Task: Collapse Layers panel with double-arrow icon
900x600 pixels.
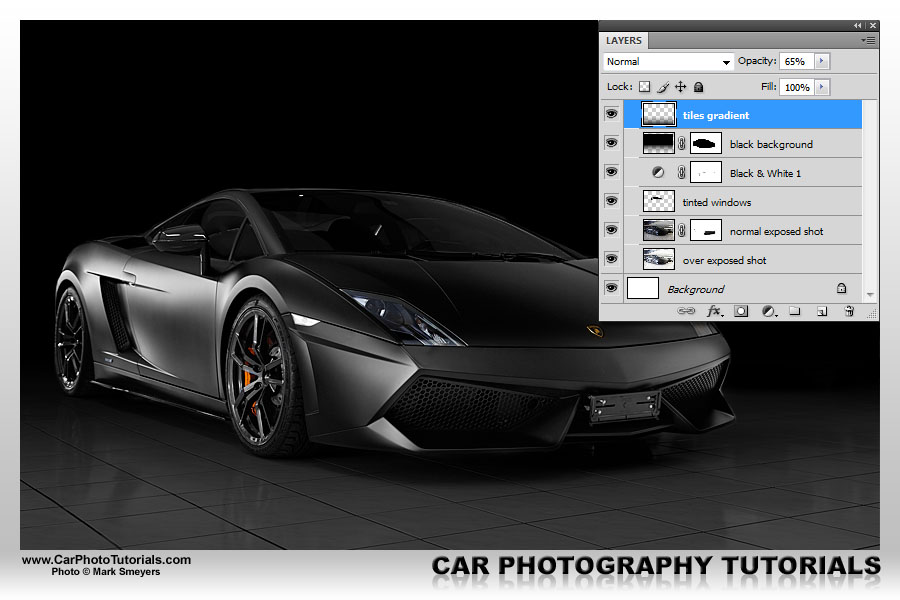Action: pos(858,25)
